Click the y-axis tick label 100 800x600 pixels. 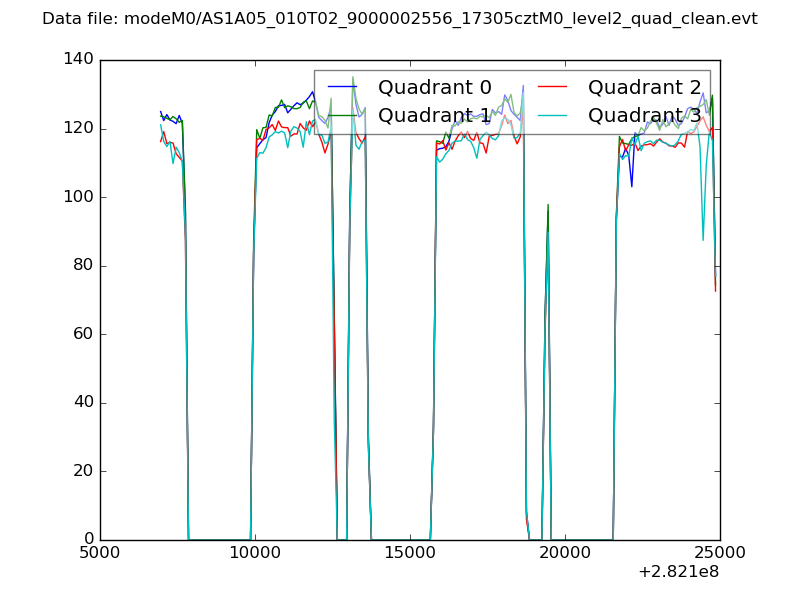tap(82, 197)
